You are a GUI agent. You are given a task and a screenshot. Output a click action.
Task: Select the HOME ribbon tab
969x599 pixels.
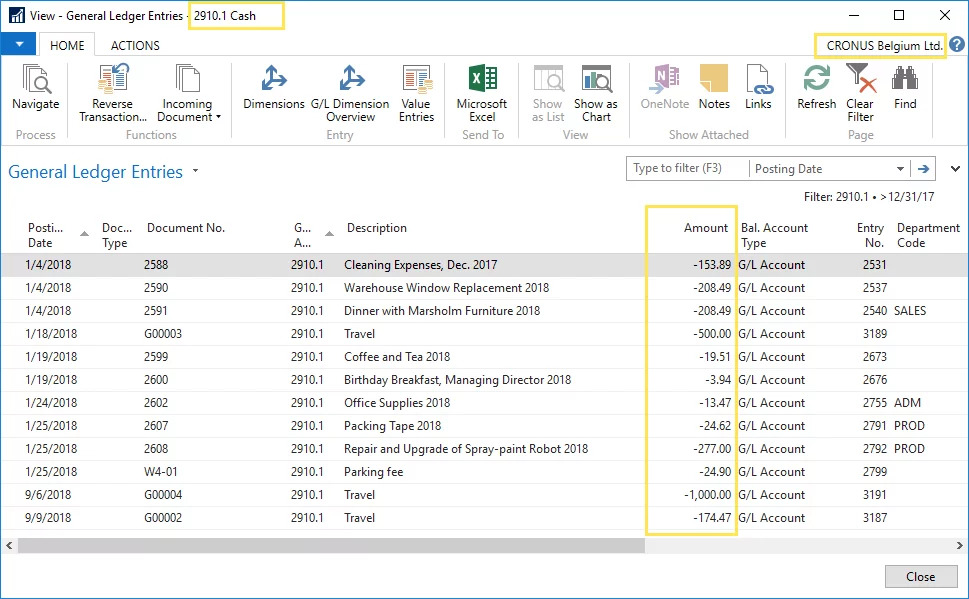click(x=67, y=45)
